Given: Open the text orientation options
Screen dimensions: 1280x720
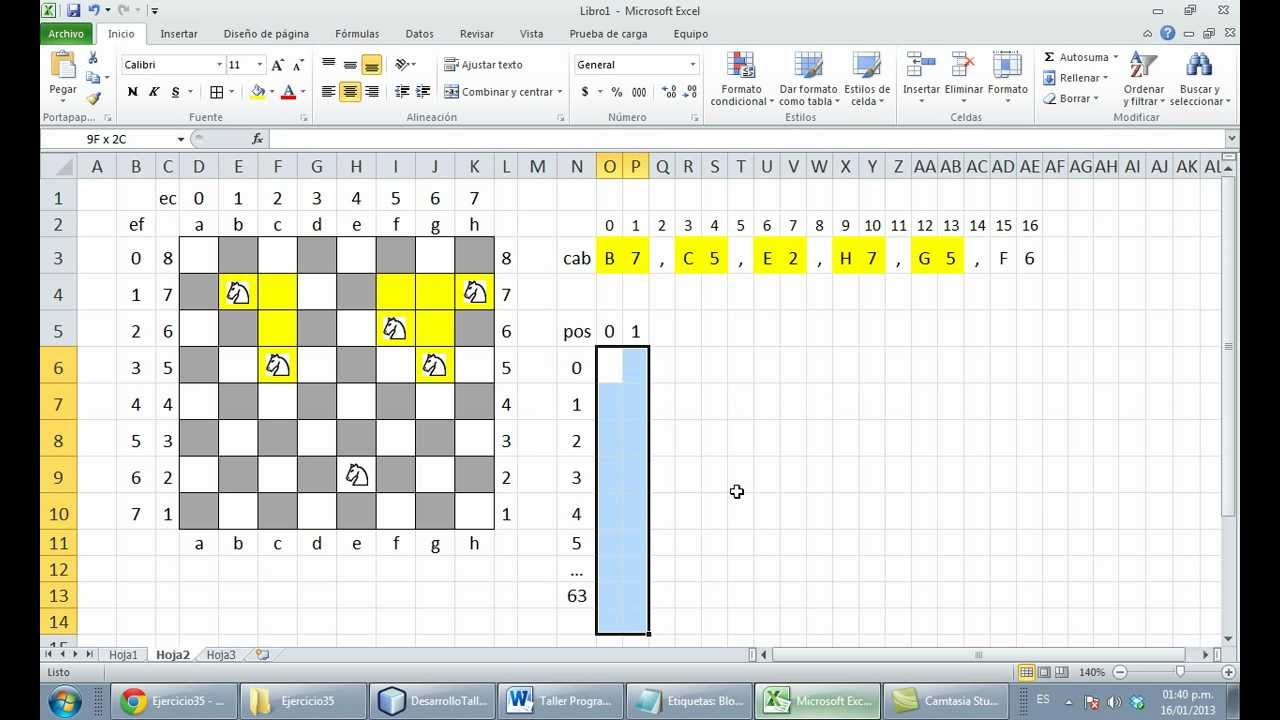Looking at the screenshot, I should click(x=405, y=65).
